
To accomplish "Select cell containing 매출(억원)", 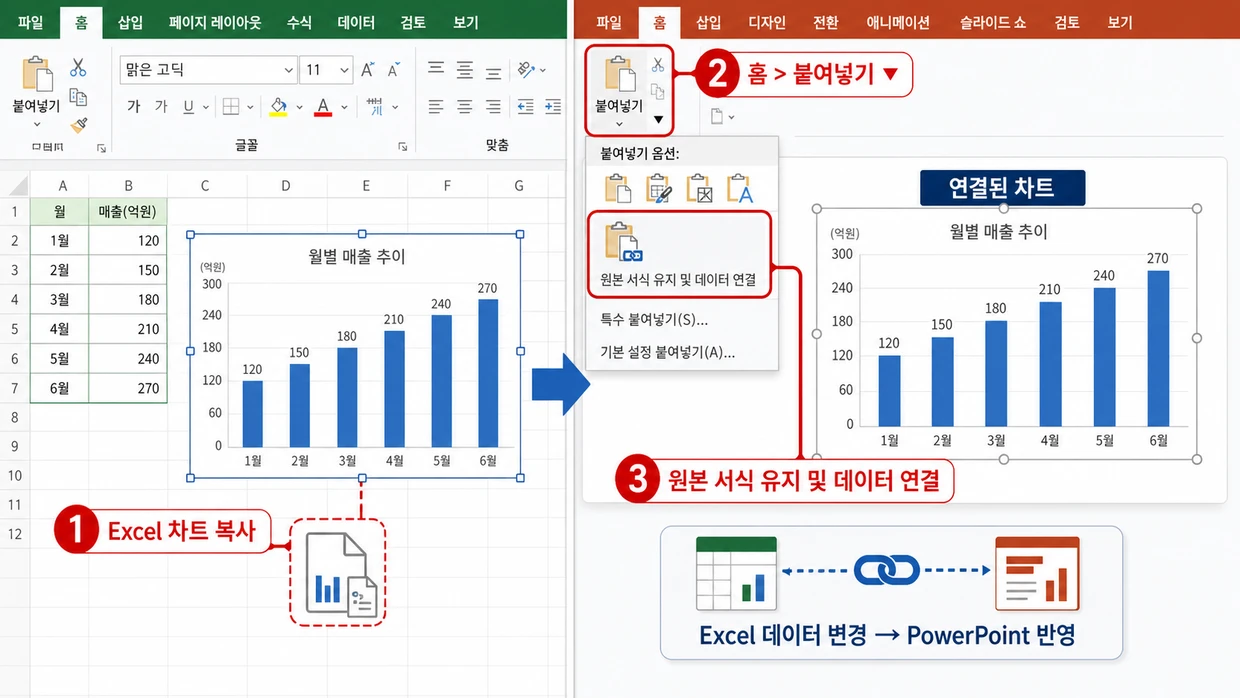I will pyautogui.click(x=128, y=212).
